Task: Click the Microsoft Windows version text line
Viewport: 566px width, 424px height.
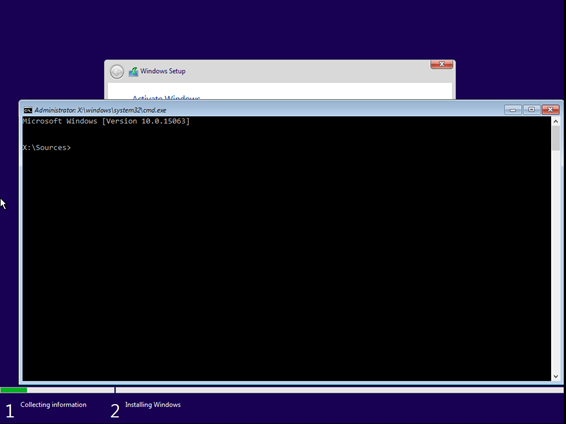Action: [x=106, y=121]
